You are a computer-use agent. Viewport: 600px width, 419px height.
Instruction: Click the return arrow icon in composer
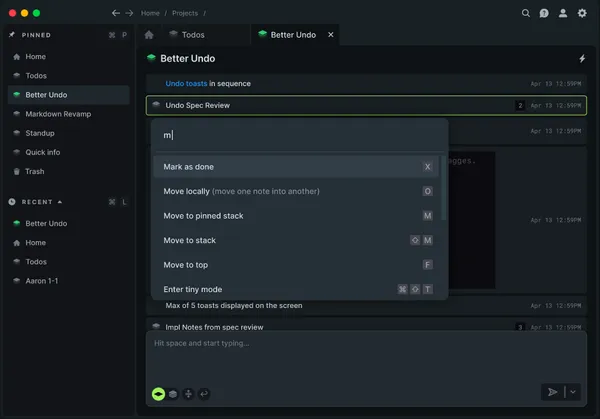coord(204,394)
